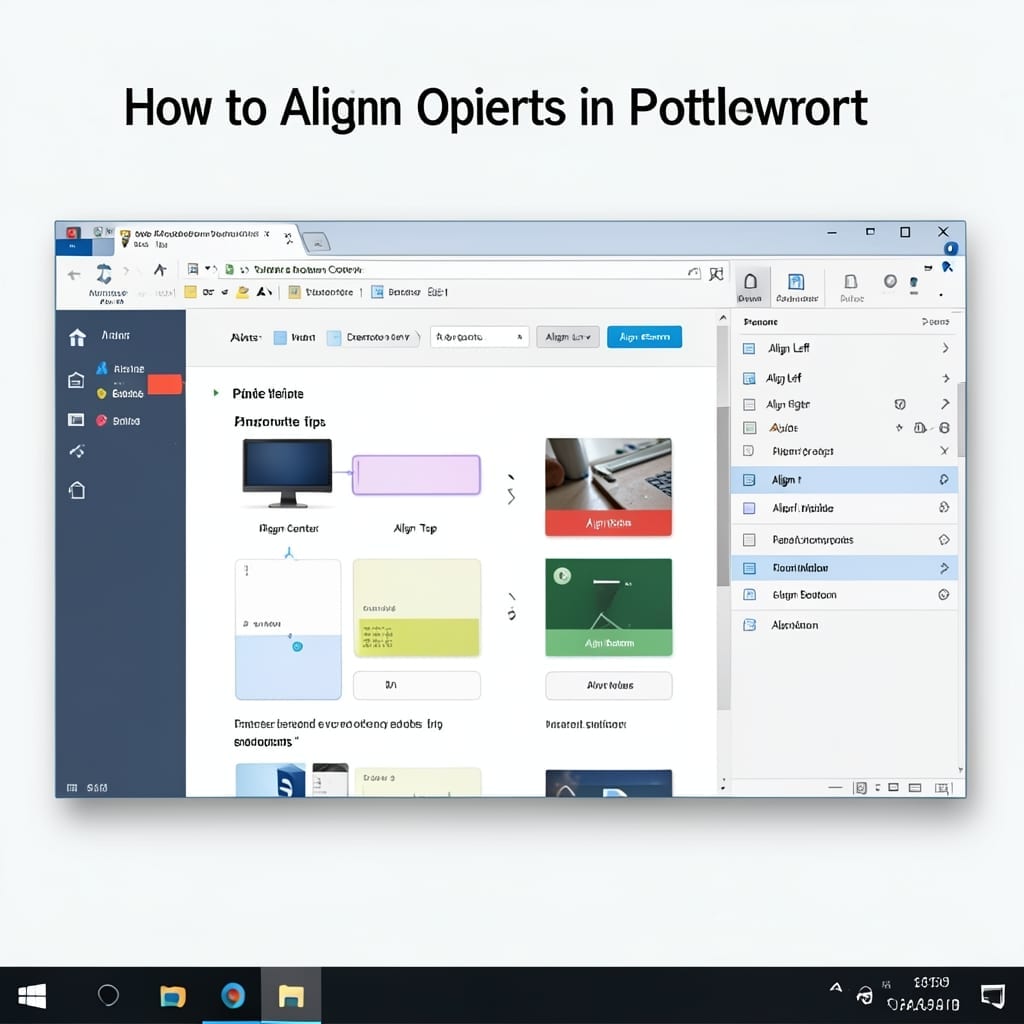Open the green card thumbnail

pyautogui.click(x=609, y=607)
